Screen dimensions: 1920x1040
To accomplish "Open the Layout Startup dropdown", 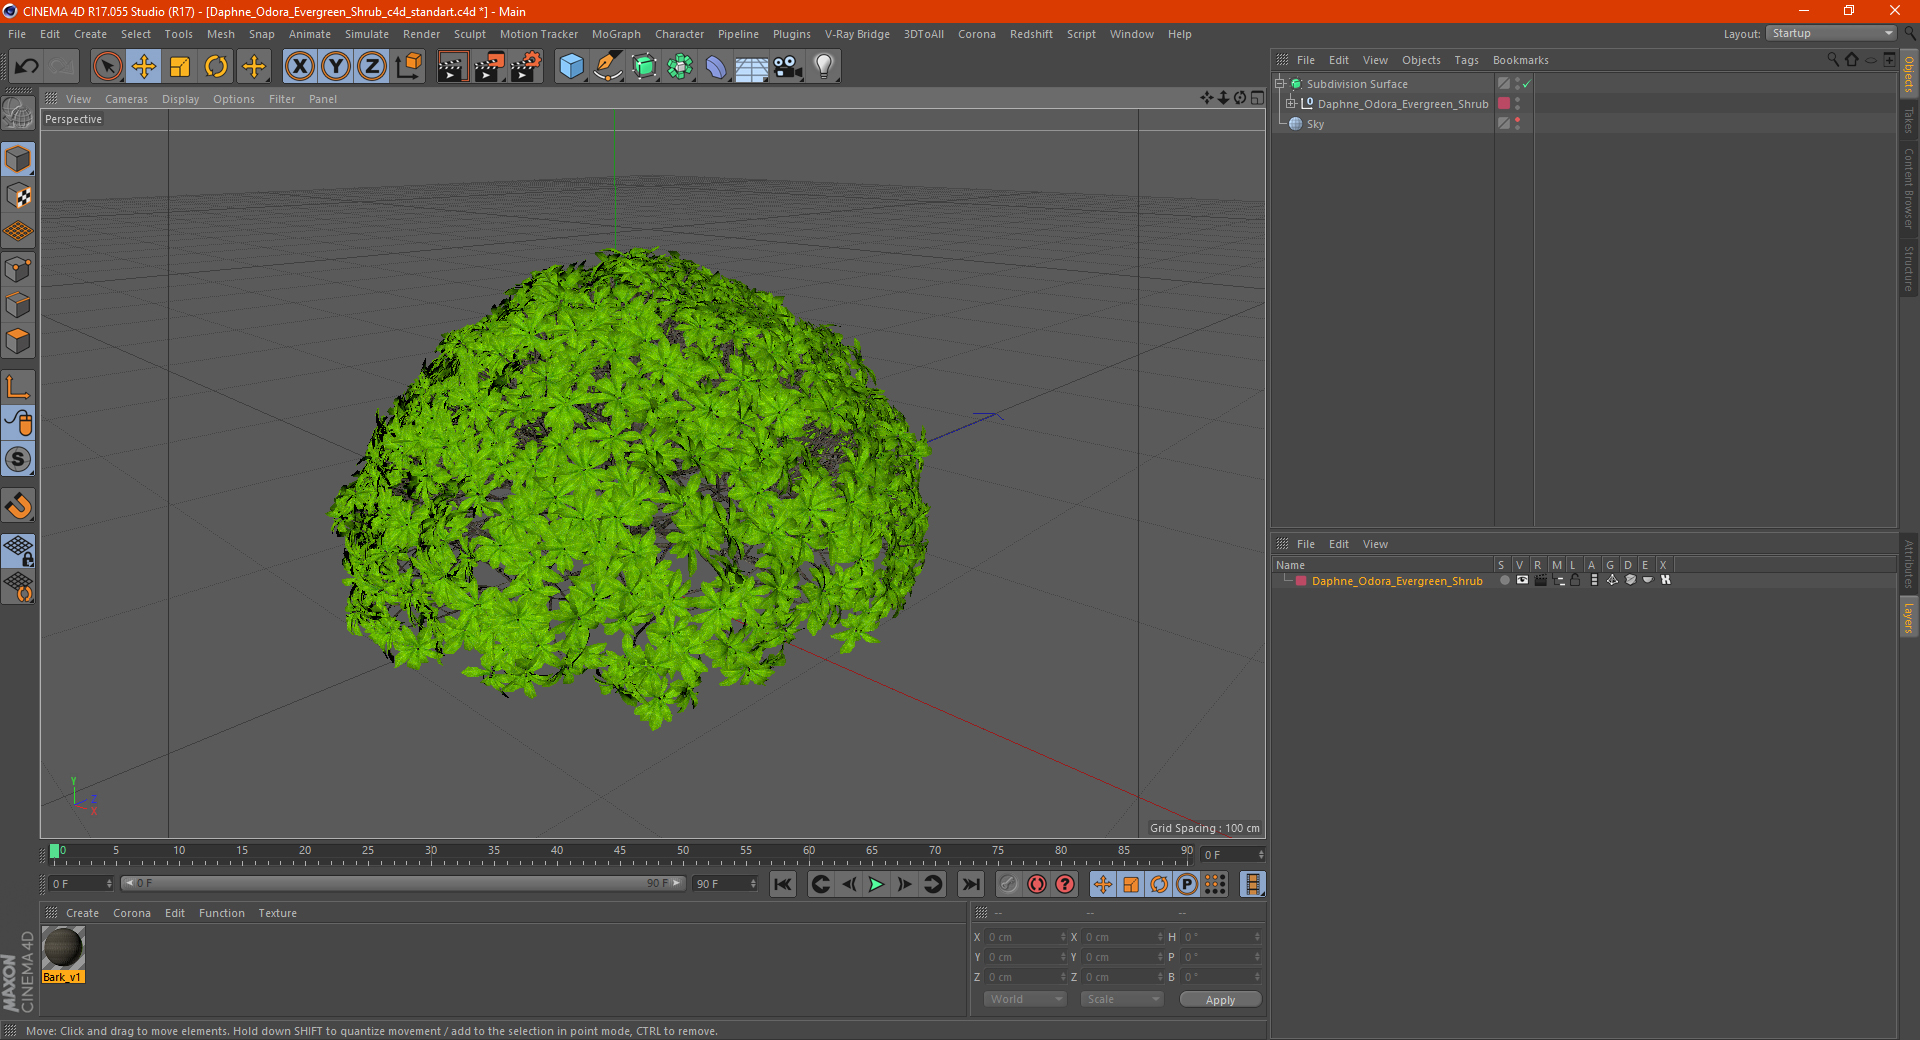I will [x=1831, y=33].
